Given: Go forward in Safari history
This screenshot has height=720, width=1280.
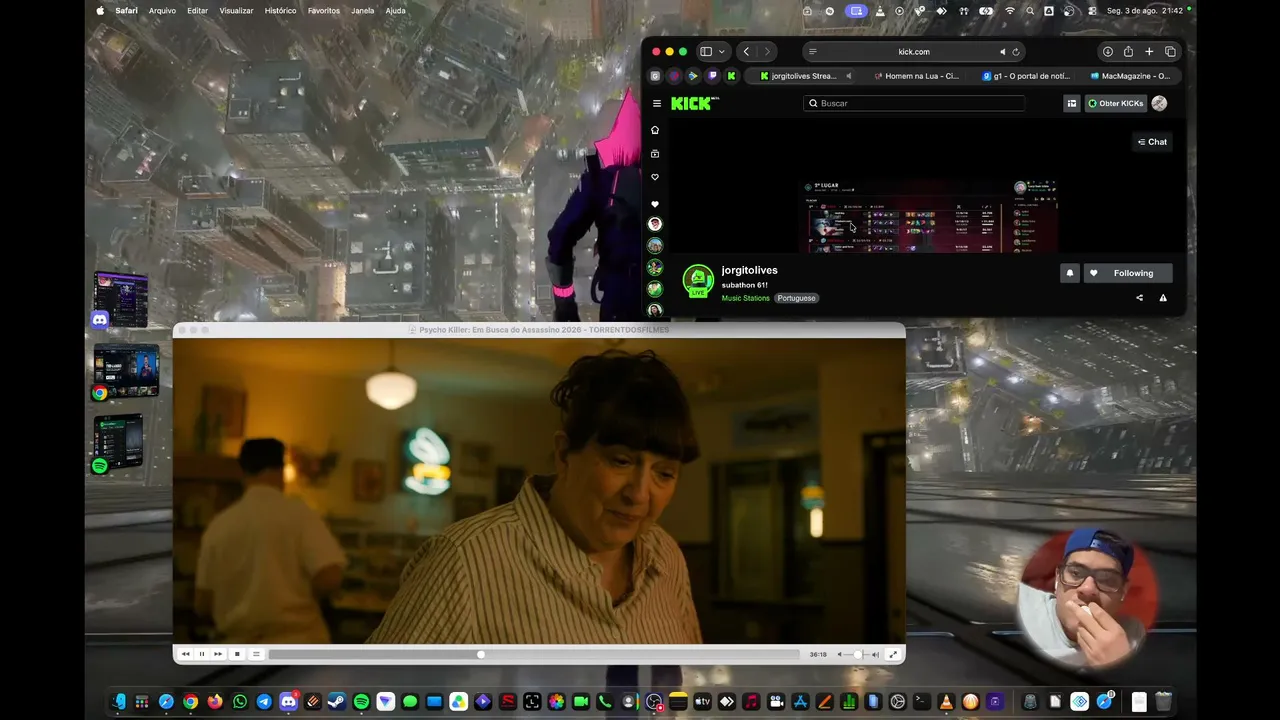Looking at the screenshot, I should pyautogui.click(x=767, y=52).
